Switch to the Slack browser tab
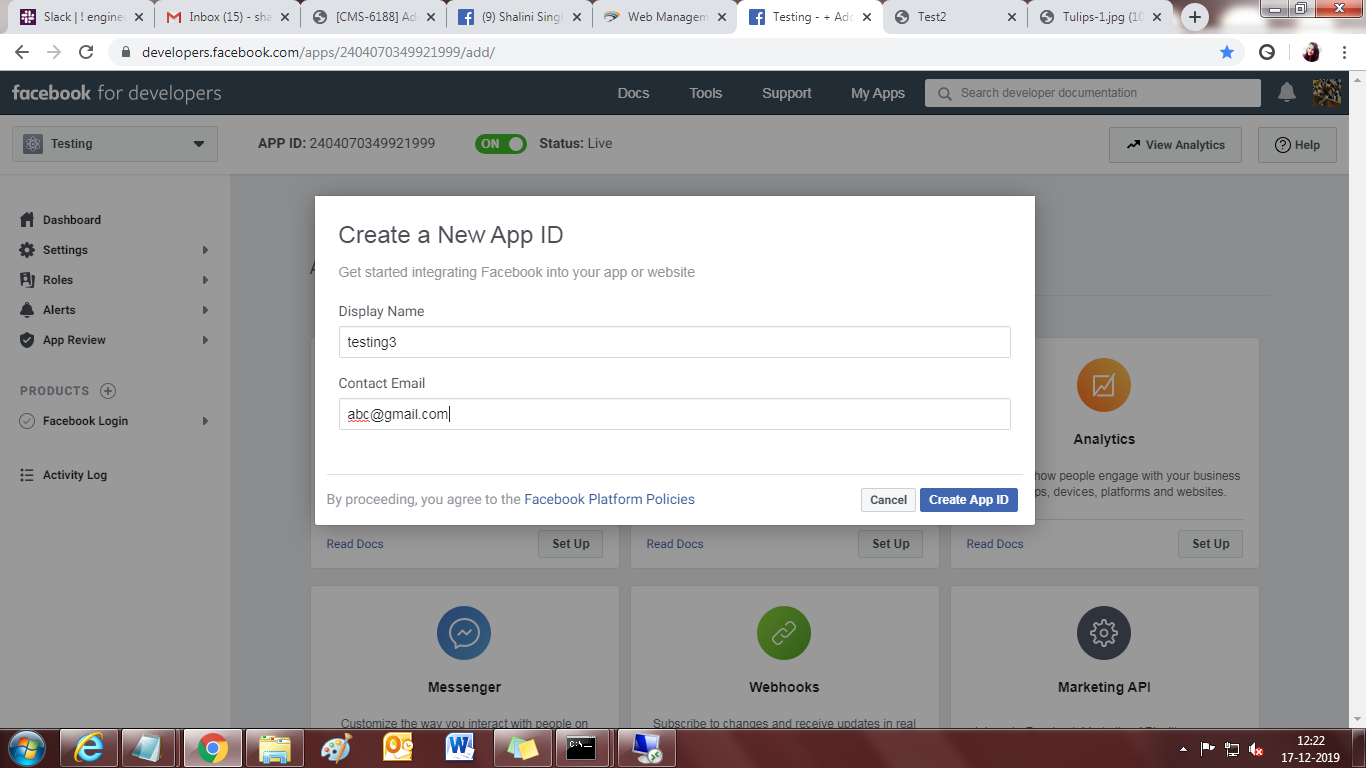This screenshot has width=1366, height=768. pos(82,17)
